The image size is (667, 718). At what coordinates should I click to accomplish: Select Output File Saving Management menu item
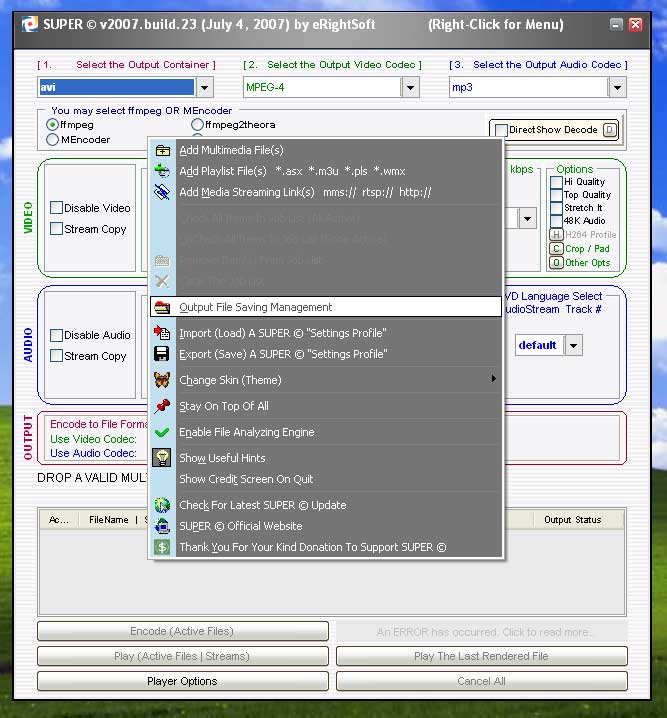pos(326,307)
